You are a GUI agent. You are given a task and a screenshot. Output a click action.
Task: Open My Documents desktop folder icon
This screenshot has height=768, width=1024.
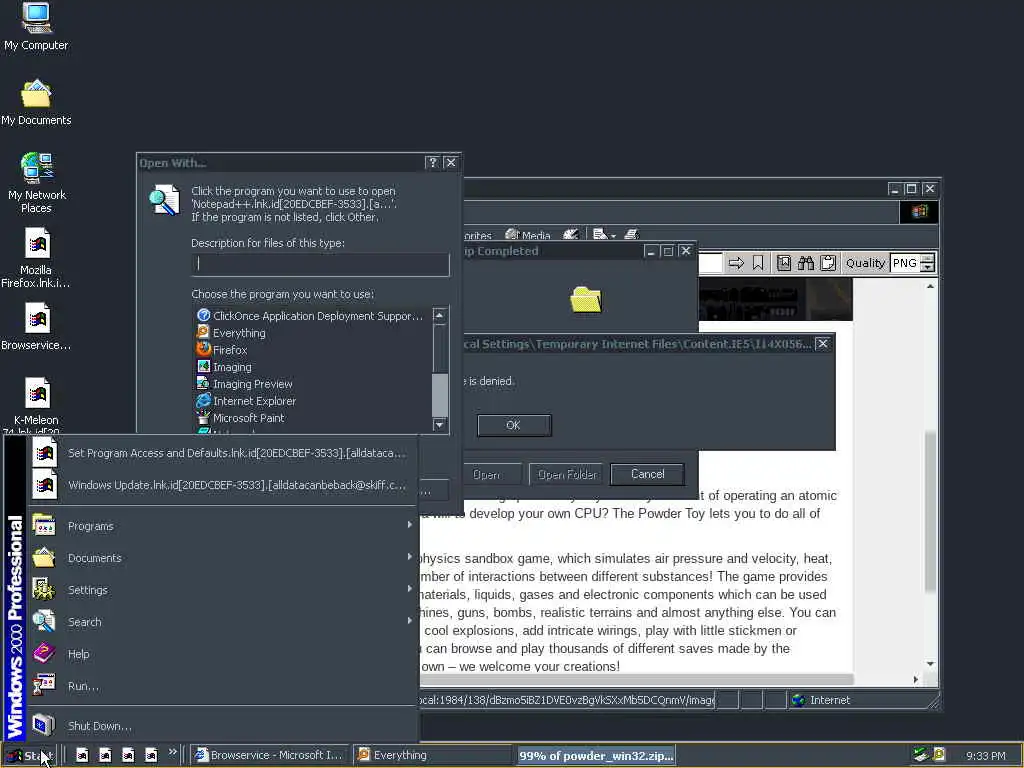click(36, 102)
